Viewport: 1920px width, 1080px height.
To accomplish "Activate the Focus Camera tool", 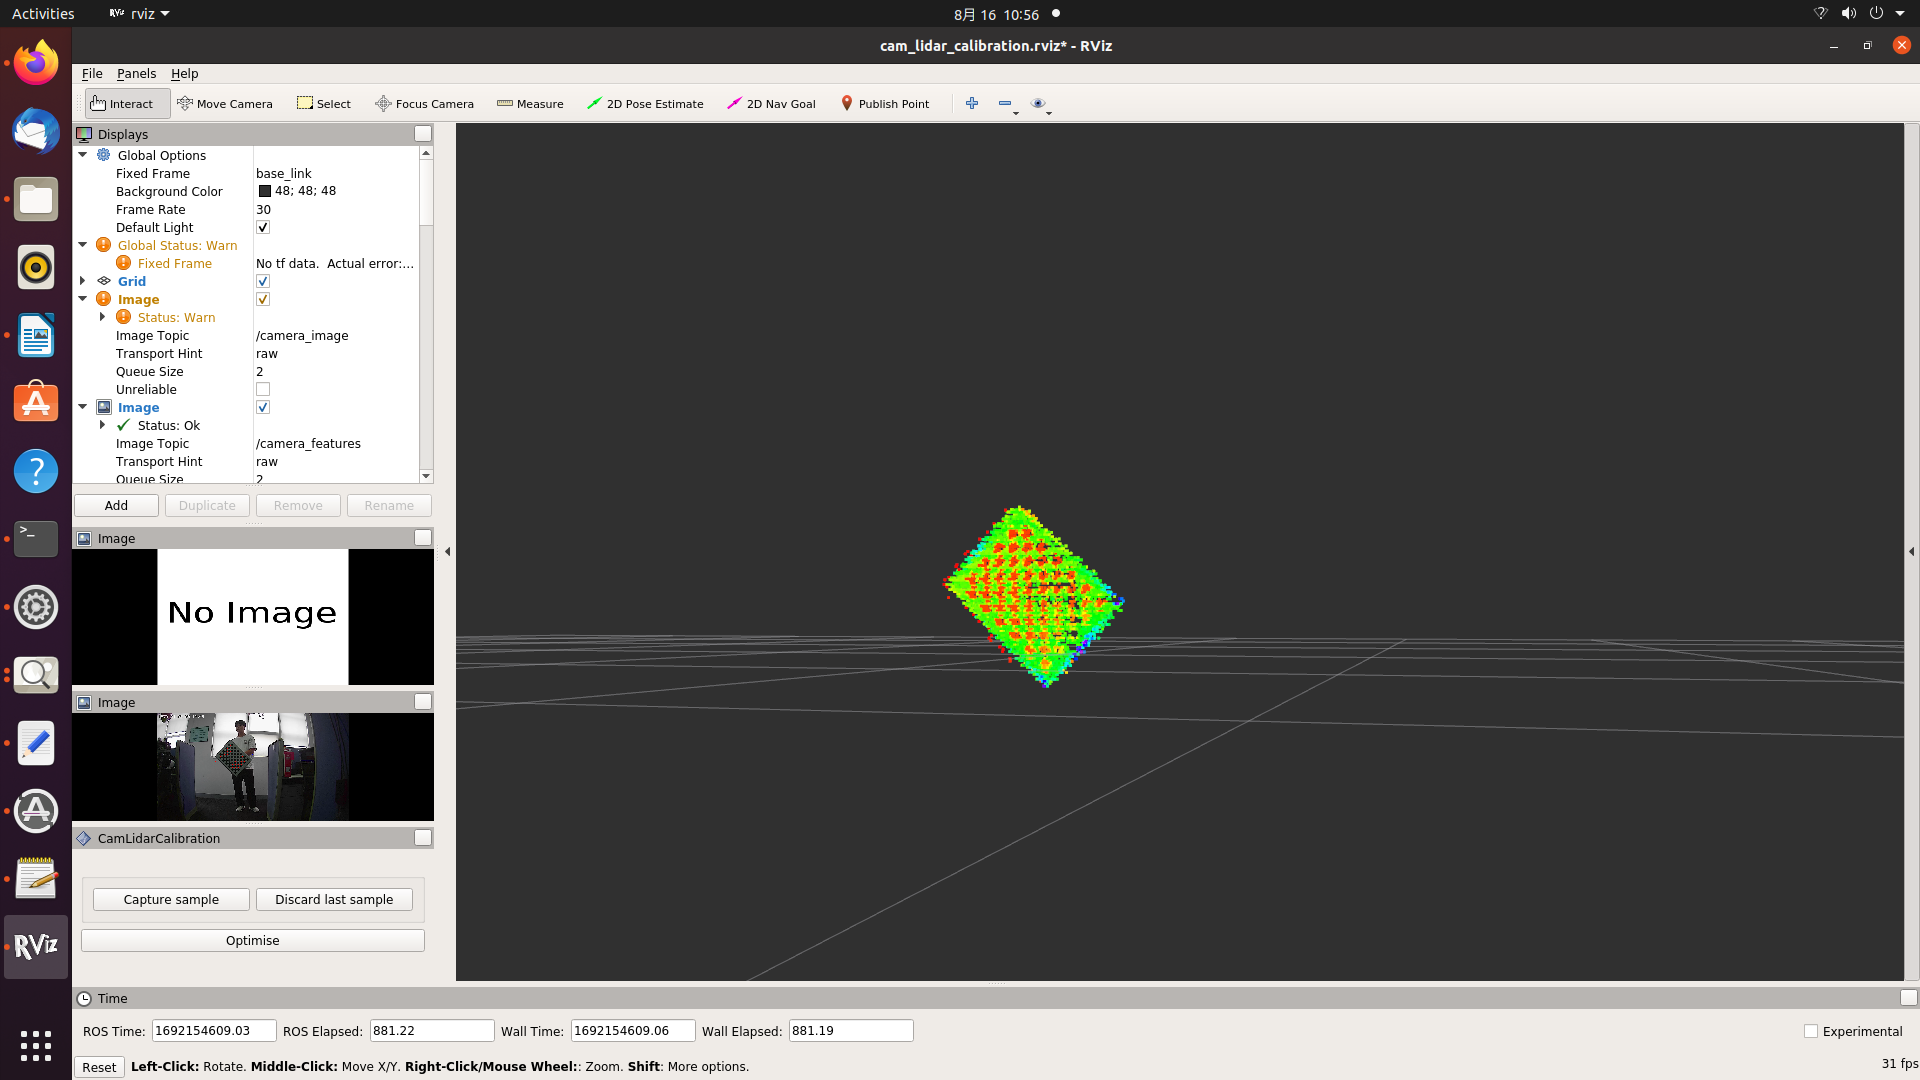I will [x=424, y=104].
